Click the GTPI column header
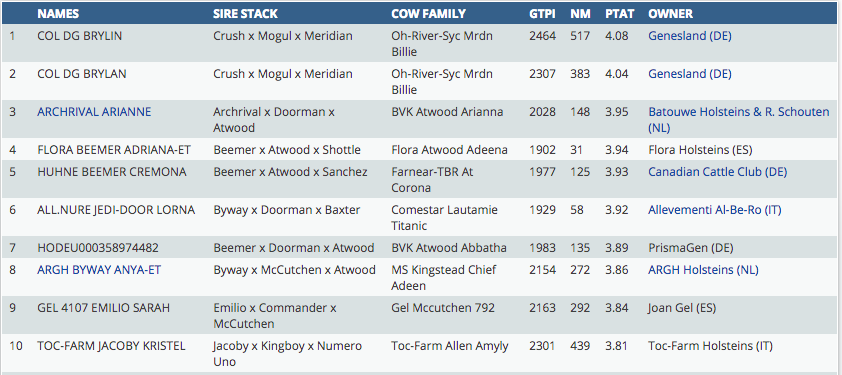Screen dimensions: 842x375 tap(542, 14)
